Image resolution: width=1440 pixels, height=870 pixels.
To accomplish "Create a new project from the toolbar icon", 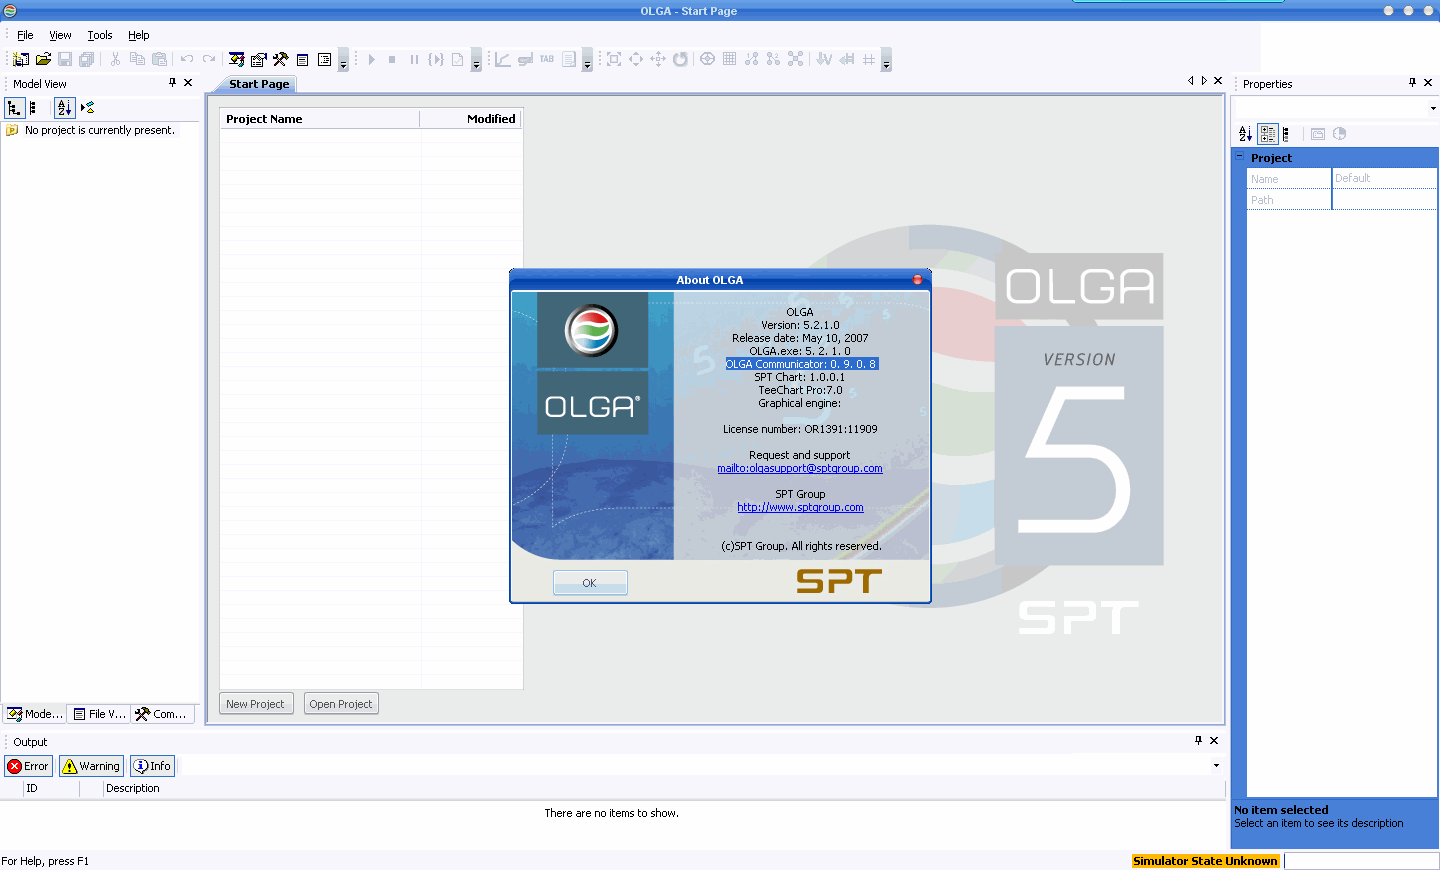I will (x=21, y=60).
